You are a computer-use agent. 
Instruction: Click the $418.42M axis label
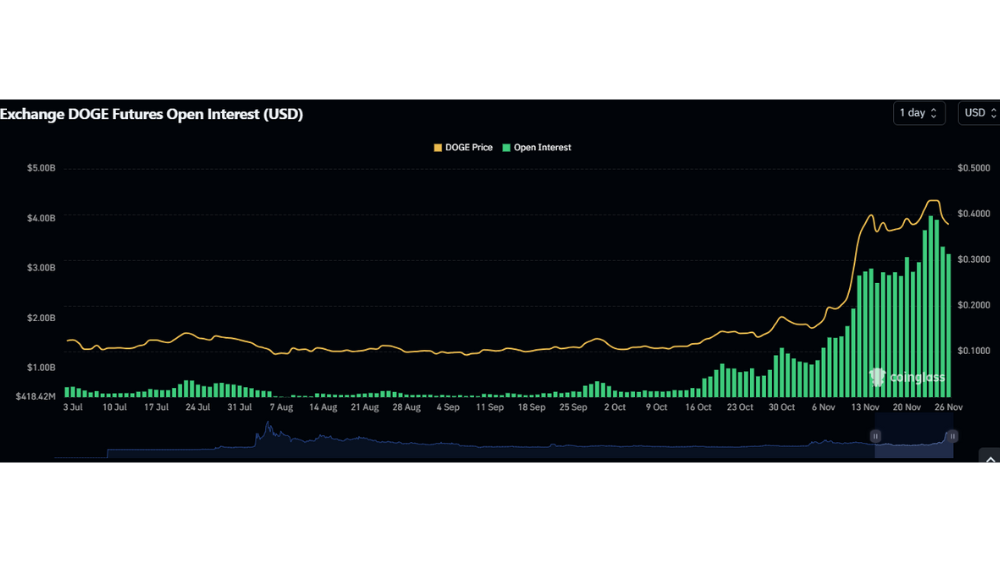(x=36, y=396)
